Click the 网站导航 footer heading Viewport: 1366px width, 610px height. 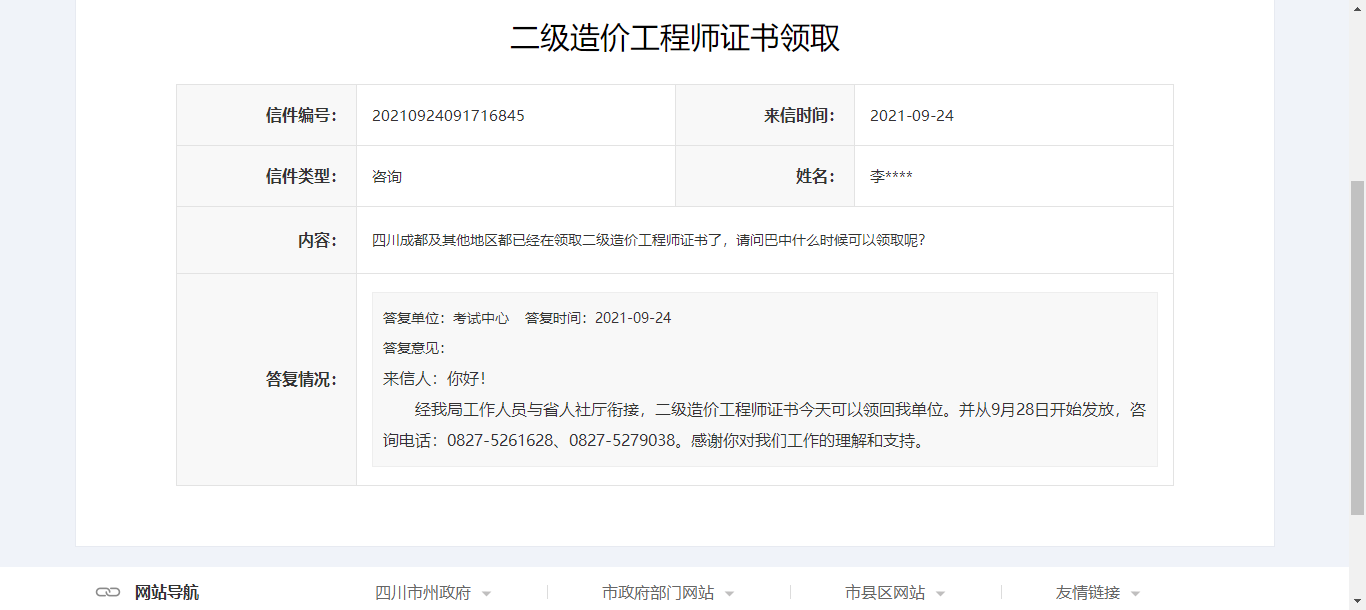pyautogui.click(x=166, y=593)
